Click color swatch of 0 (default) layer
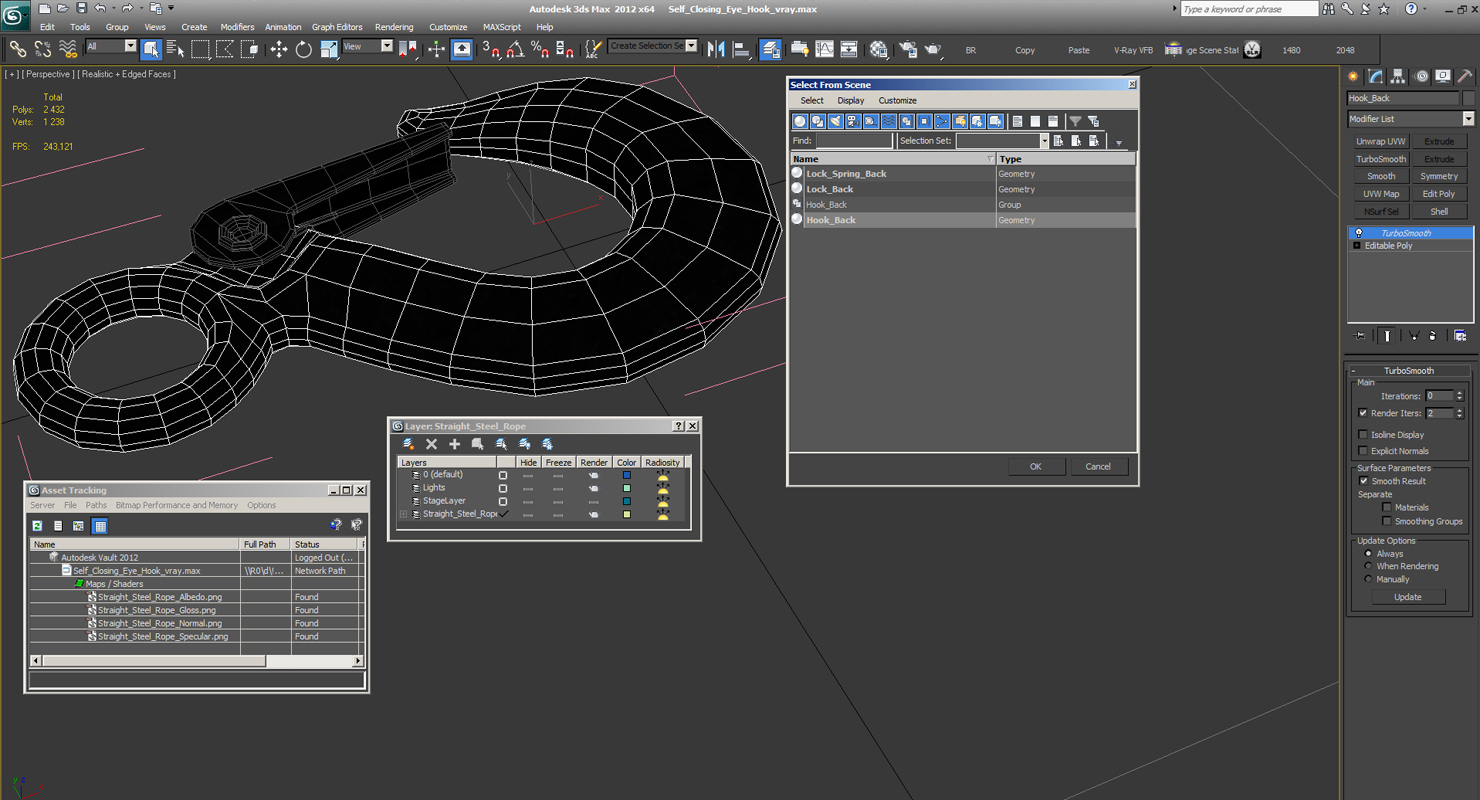This screenshot has height=800, width=1480. click(627, 476)
